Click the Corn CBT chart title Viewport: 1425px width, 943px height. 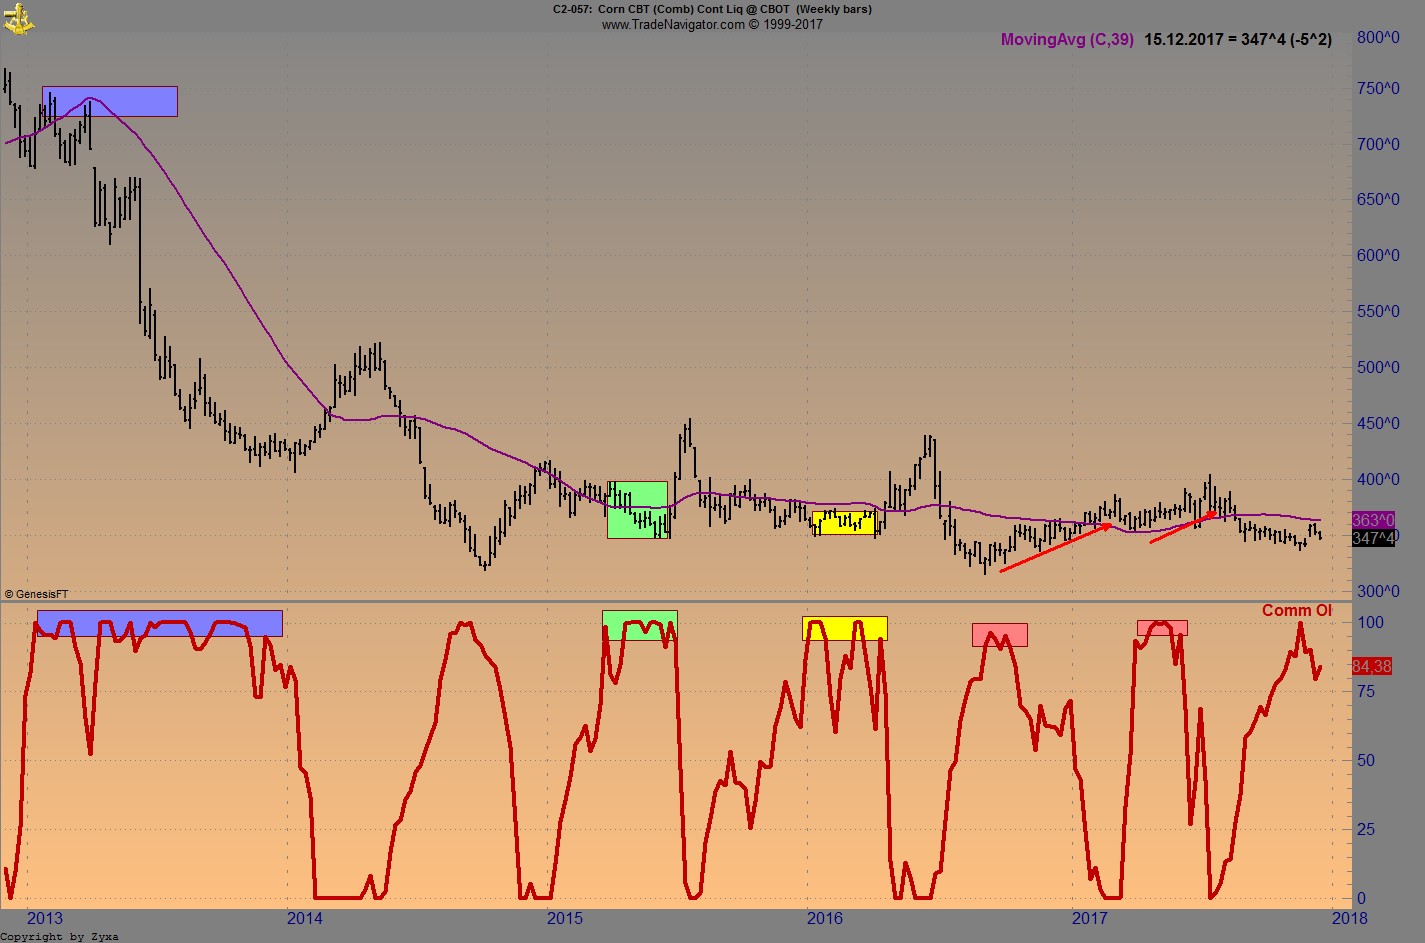tap(710, 9)
